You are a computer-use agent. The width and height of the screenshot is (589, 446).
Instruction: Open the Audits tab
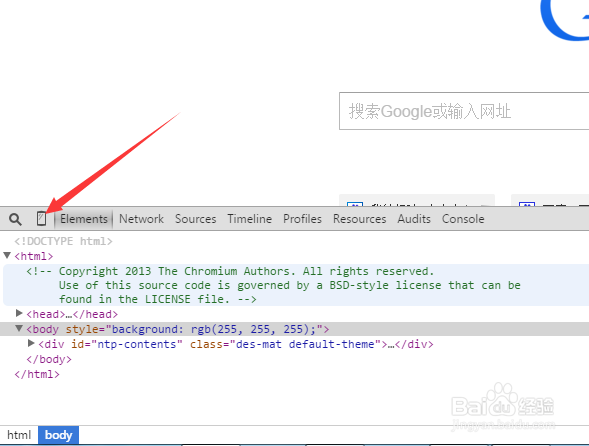414,219
